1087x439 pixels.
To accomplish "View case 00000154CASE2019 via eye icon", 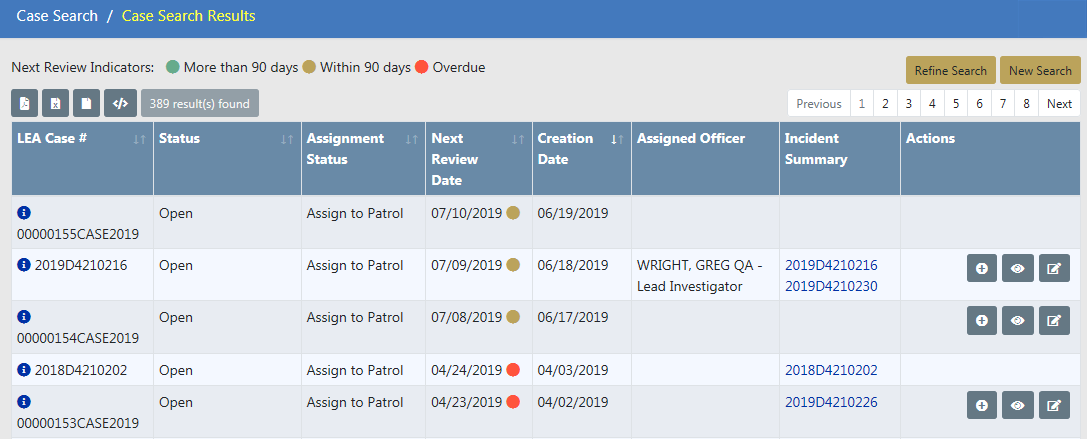I will pos(1018,320).
